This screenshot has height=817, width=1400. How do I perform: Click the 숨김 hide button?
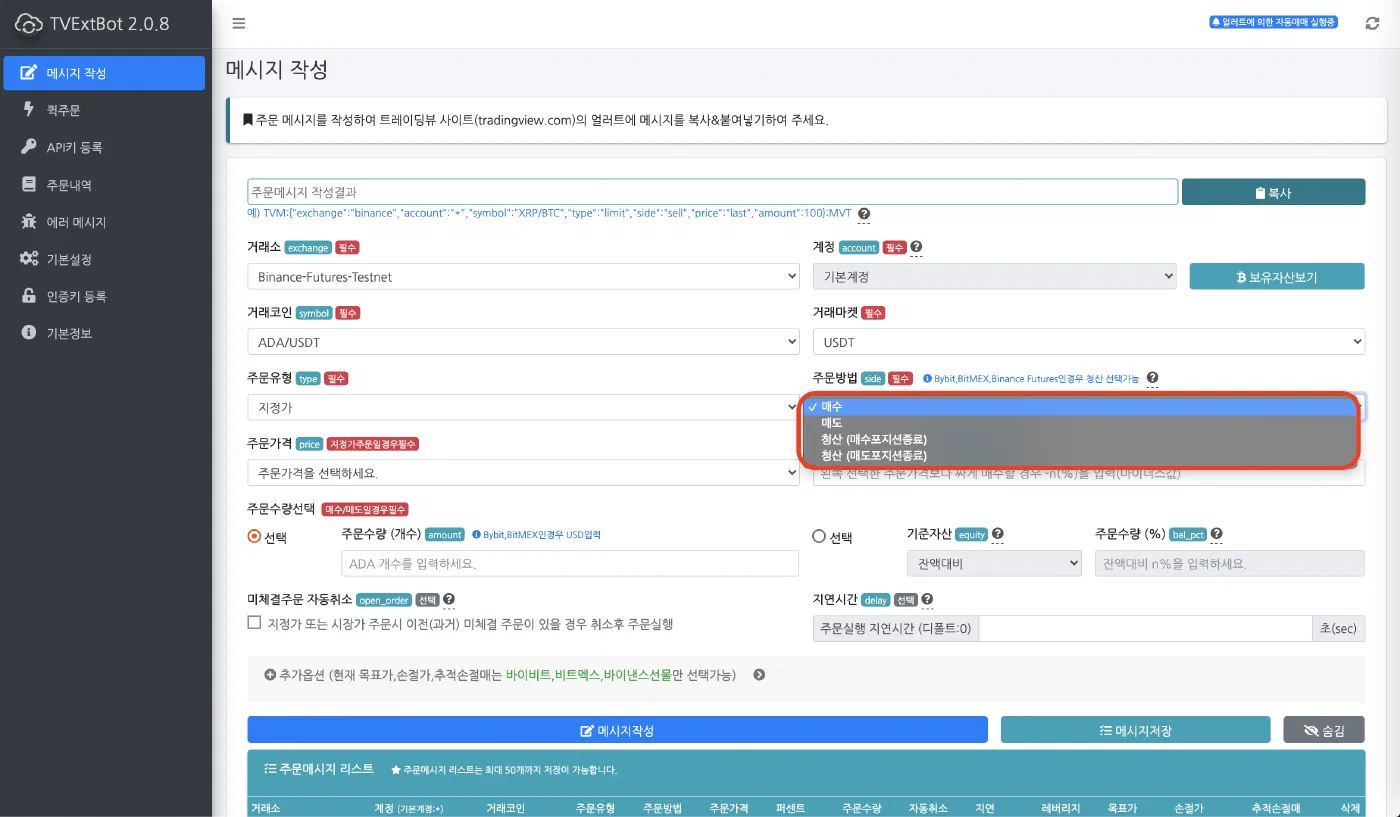[1324, 730]
